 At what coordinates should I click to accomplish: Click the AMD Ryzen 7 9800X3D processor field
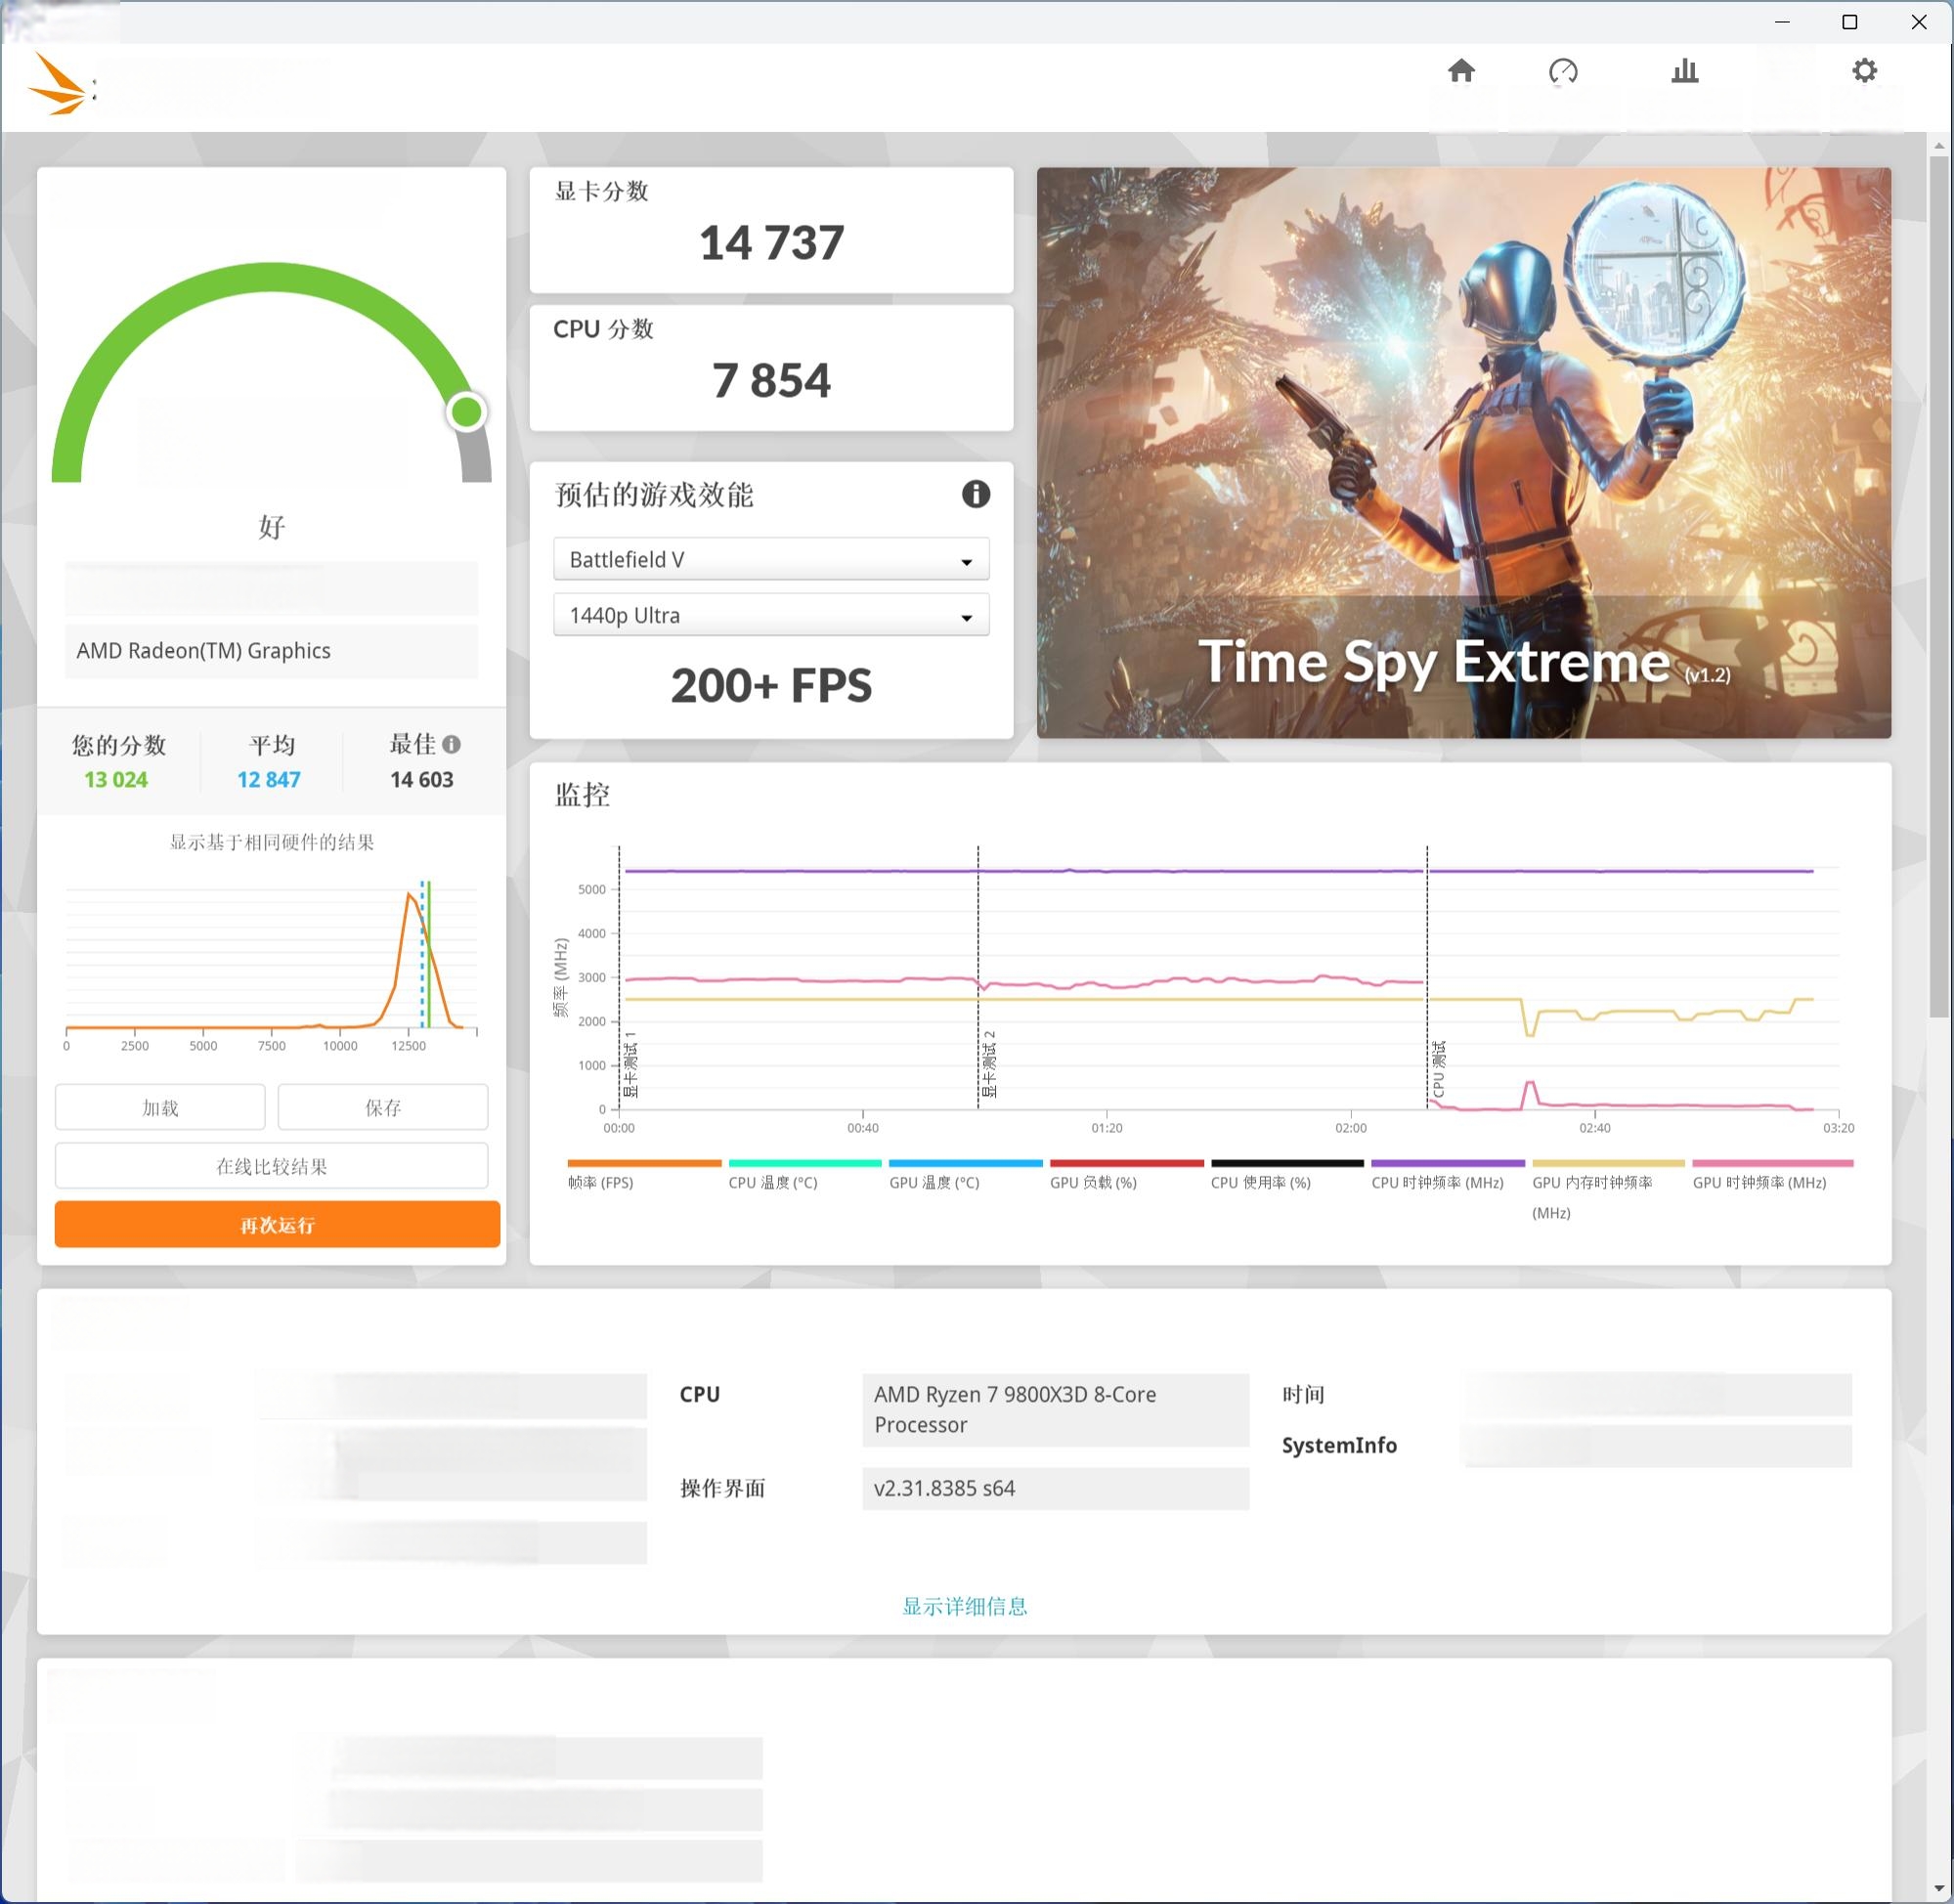pyautogui.click(x=1055, y=1410)
